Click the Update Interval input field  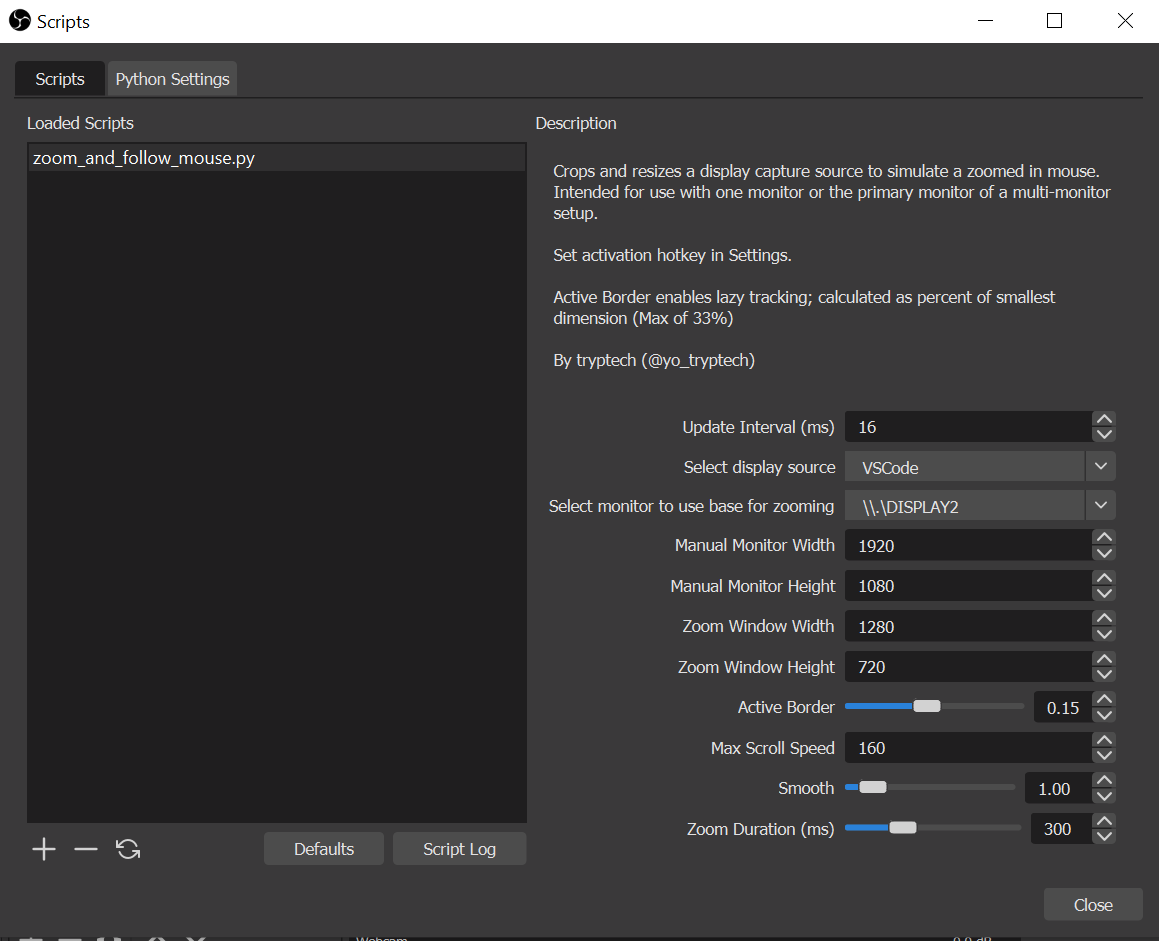coord(968,427)
